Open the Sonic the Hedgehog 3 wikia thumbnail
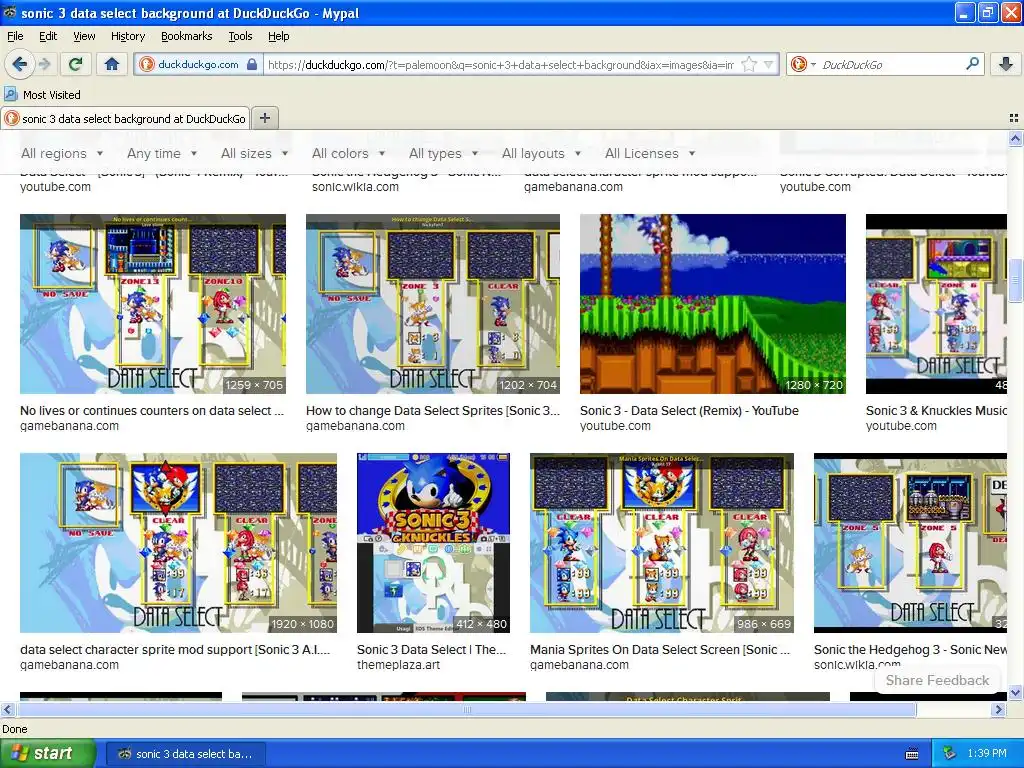The image size is (1024, 768). 910,543
